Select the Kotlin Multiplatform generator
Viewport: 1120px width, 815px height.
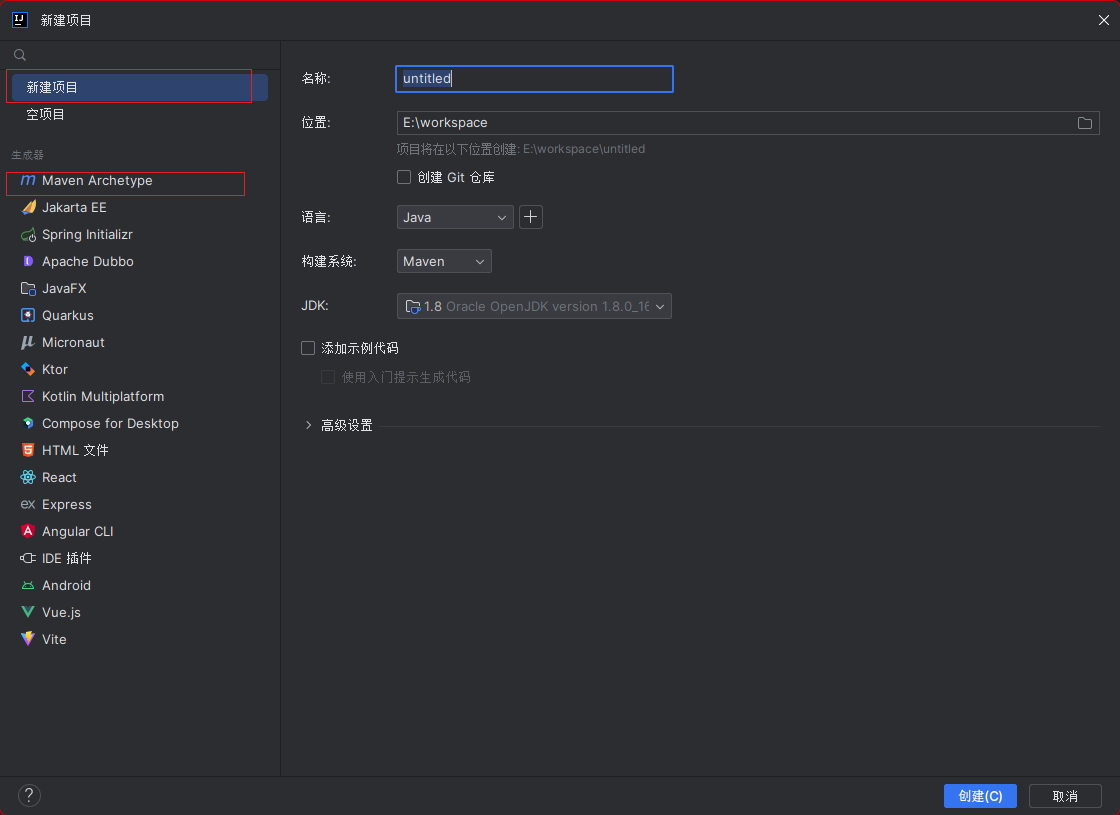point(140,396)
